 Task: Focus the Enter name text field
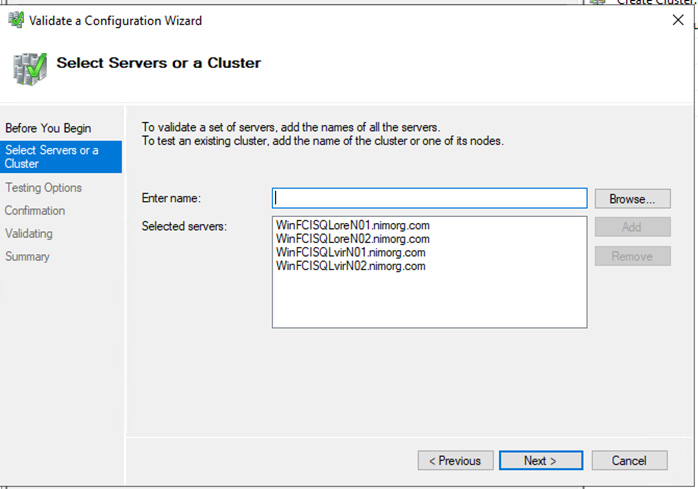[x=429, y=198]
